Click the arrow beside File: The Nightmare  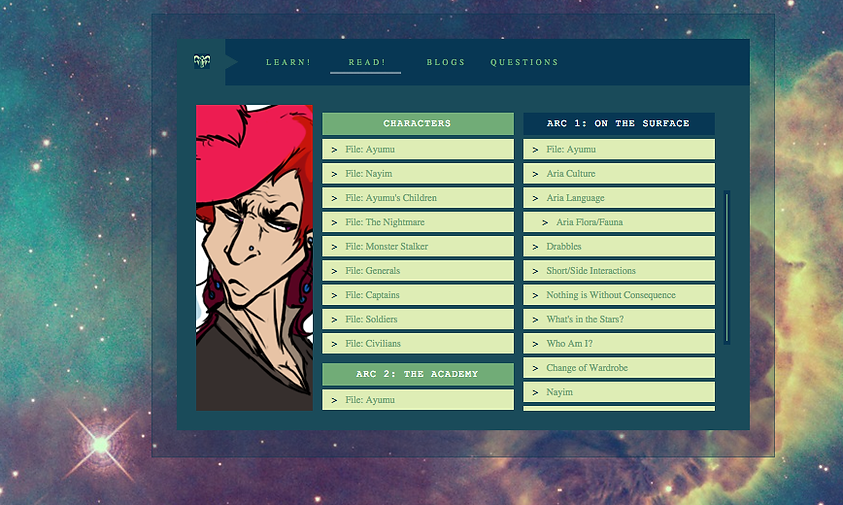tap(334, 223)
